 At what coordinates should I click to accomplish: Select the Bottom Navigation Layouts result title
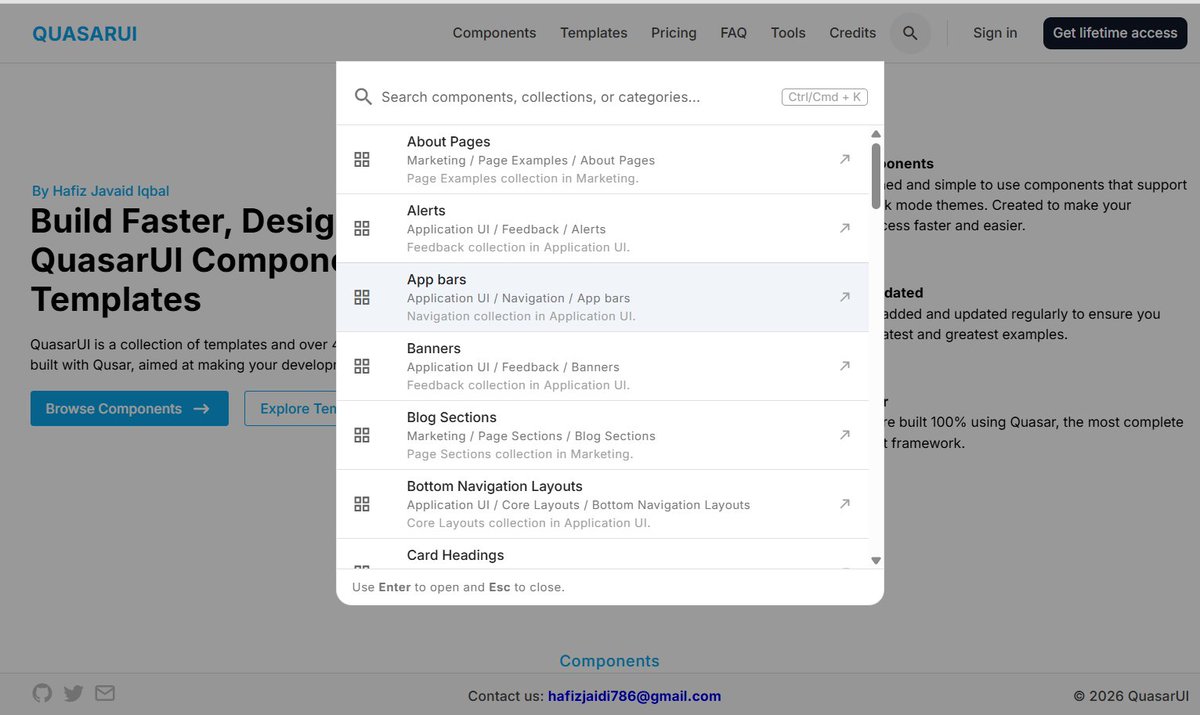pyautogui.click(x=495, y=487)
